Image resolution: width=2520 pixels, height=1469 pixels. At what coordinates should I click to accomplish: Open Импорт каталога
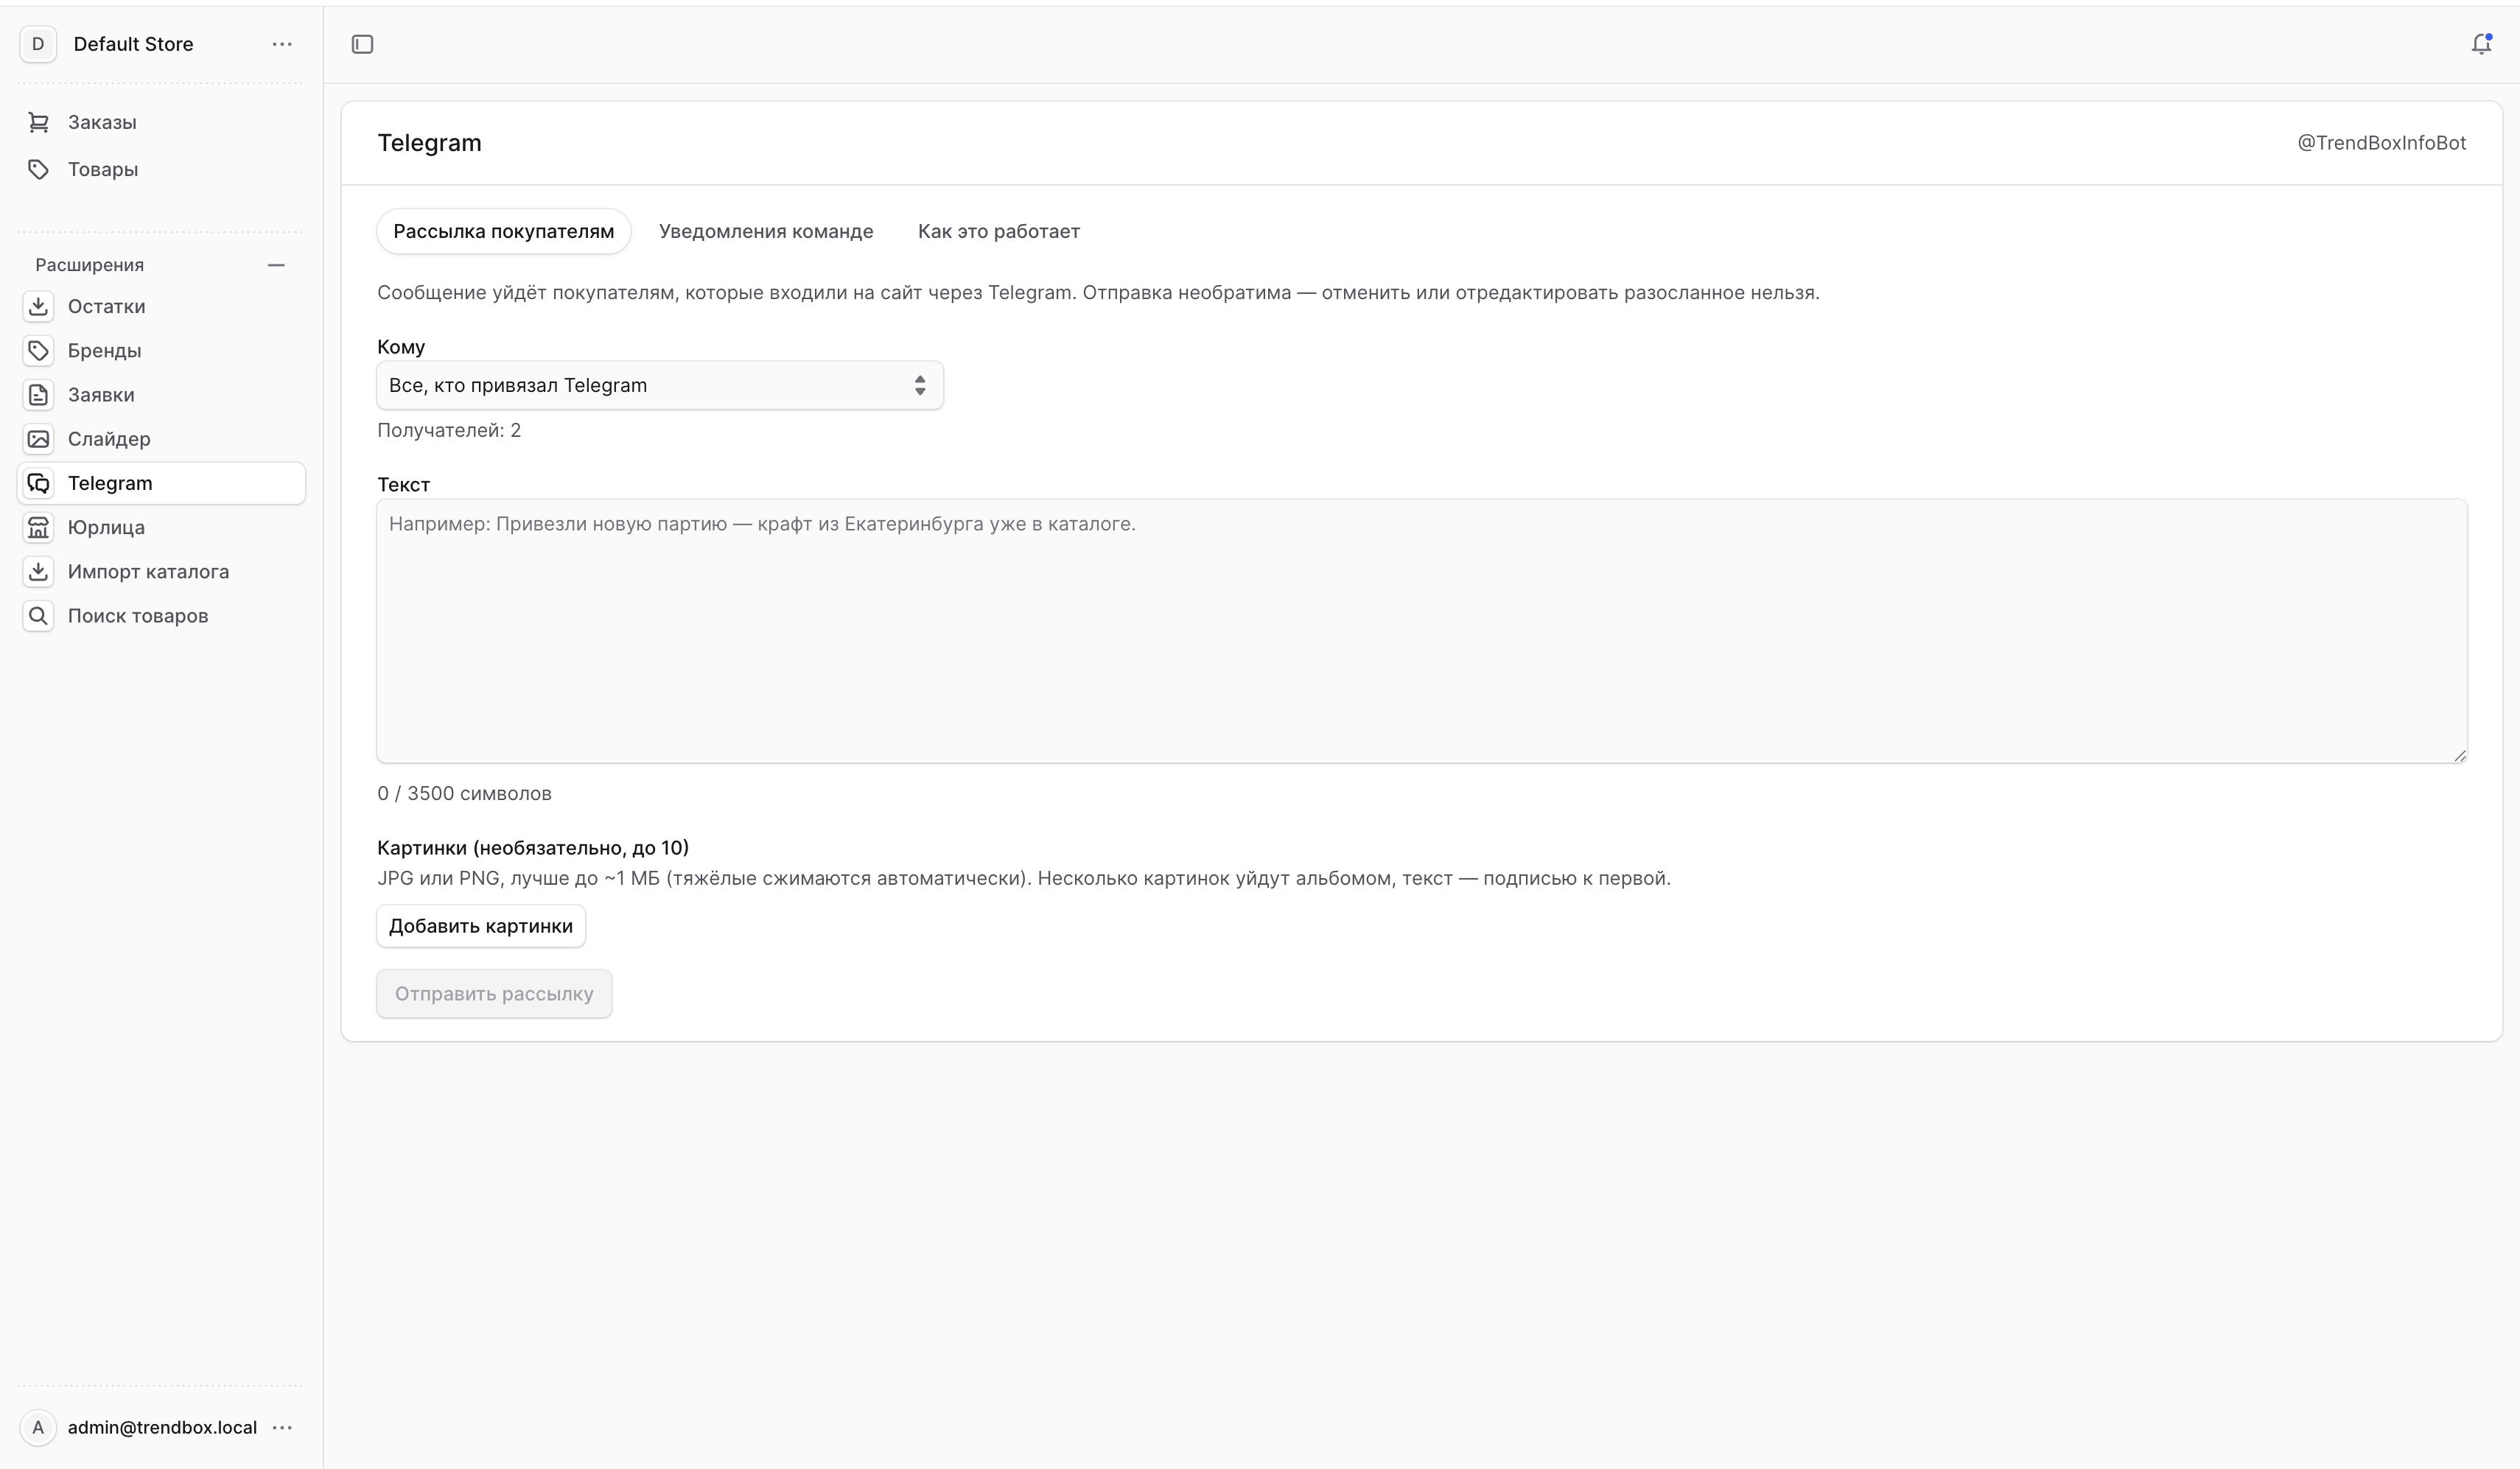161,571
